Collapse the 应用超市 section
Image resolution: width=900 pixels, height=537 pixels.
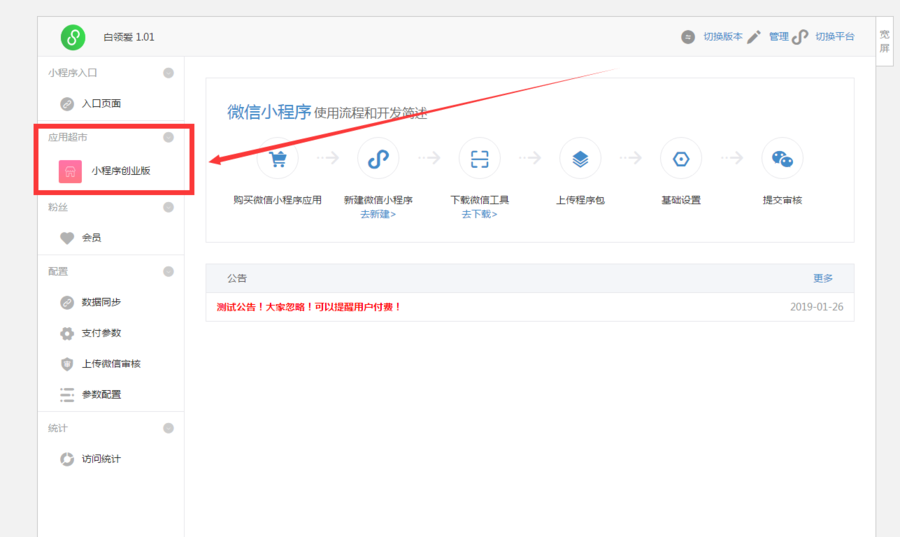[x=168, y=137]
